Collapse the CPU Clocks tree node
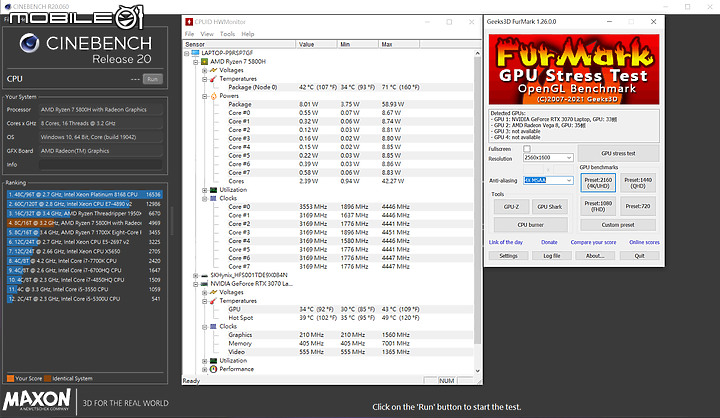Image resolution: width=720 pixels, height=418 pixels. point(205,198)
